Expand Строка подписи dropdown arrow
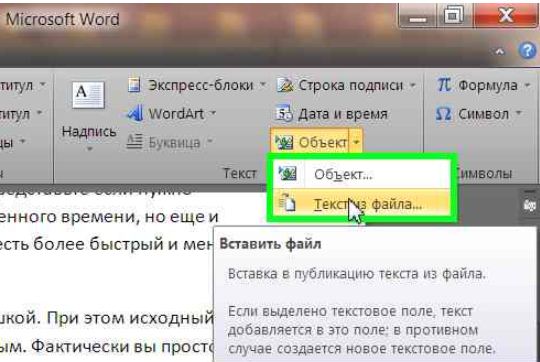 (413, 85)
